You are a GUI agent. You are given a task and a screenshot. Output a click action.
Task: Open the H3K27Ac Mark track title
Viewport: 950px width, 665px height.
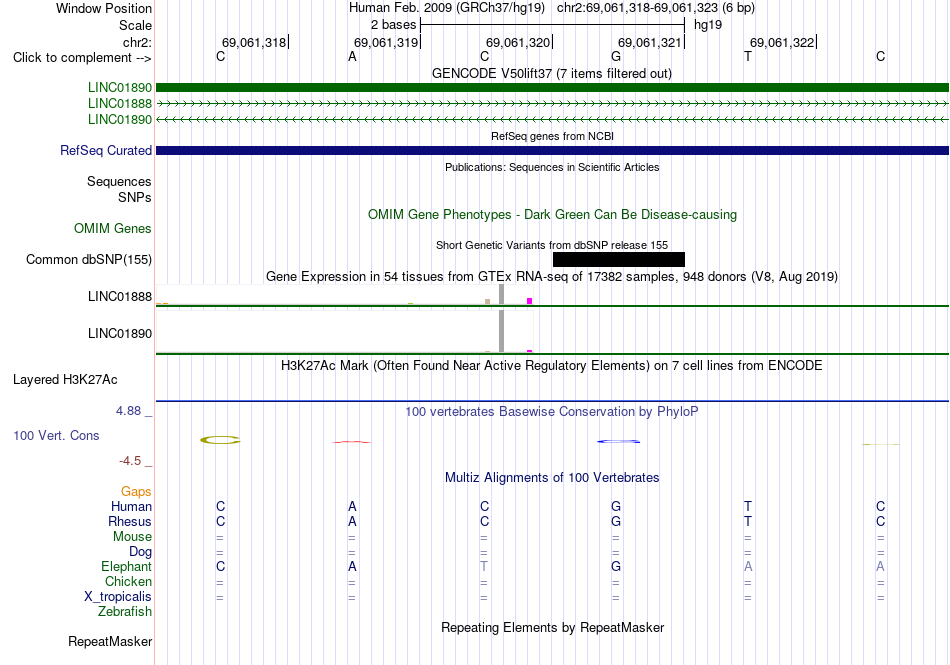tap(551, 366)
